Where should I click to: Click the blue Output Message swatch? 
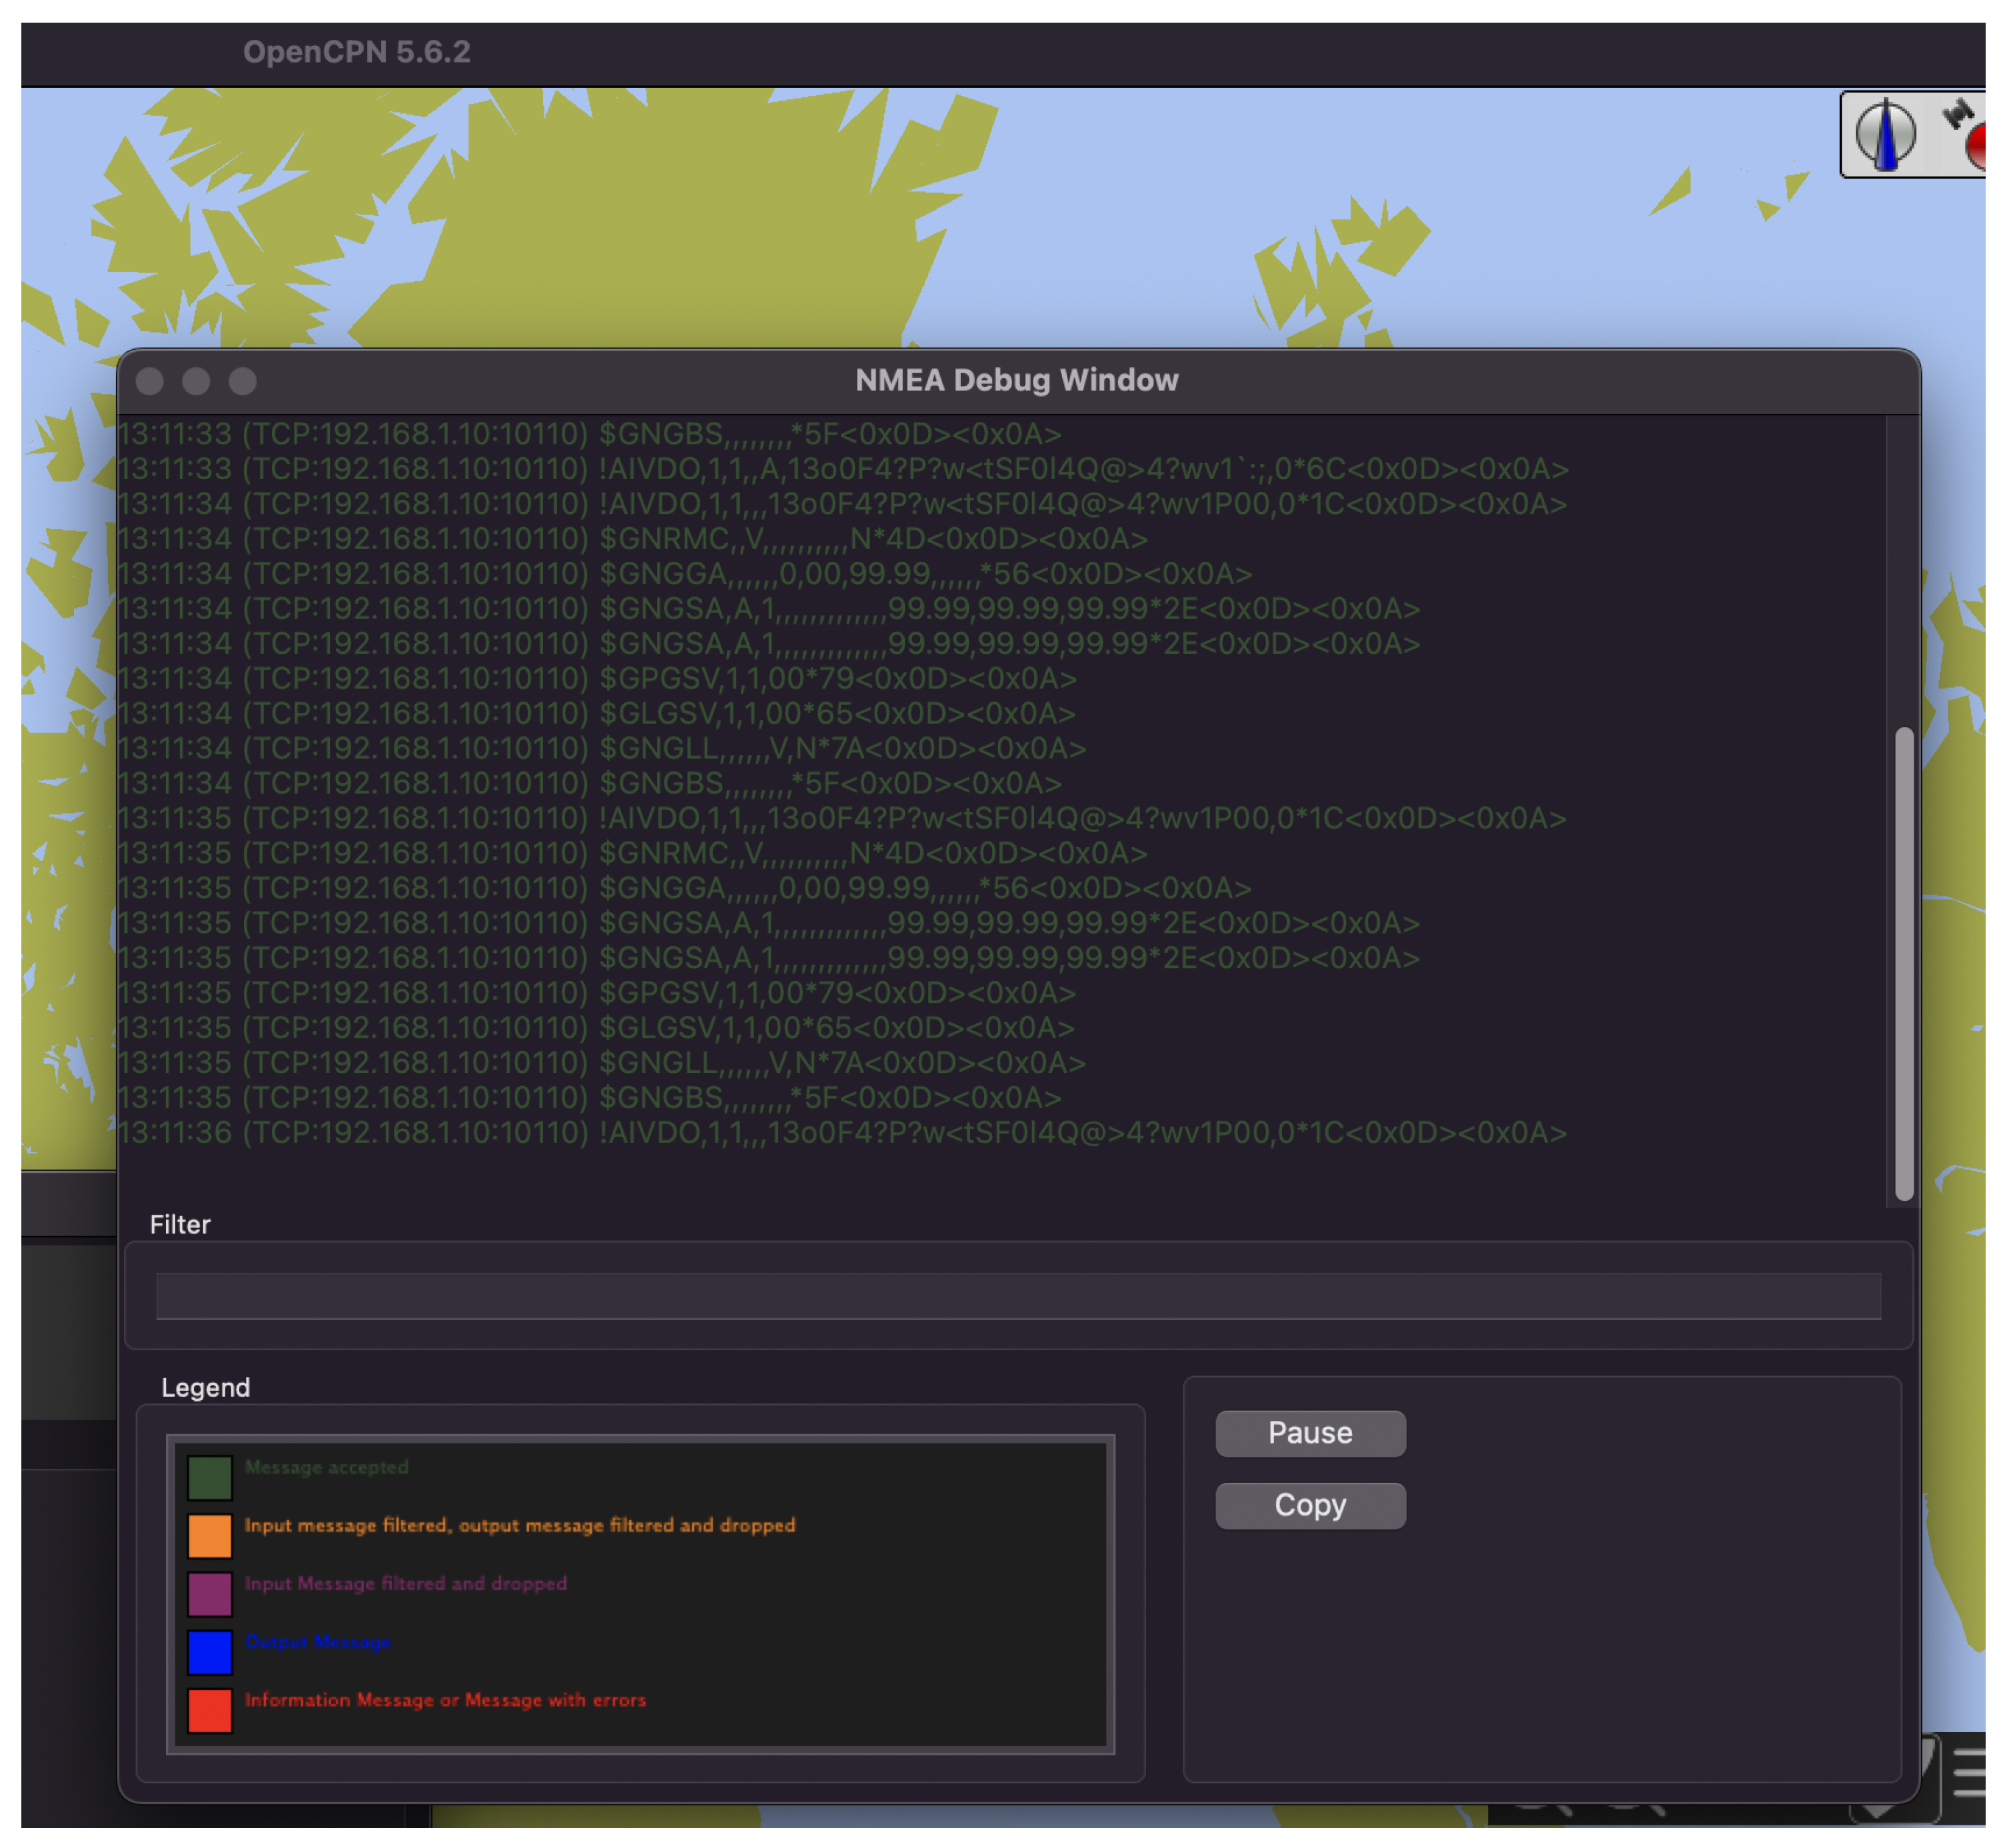pos(210,1652)
